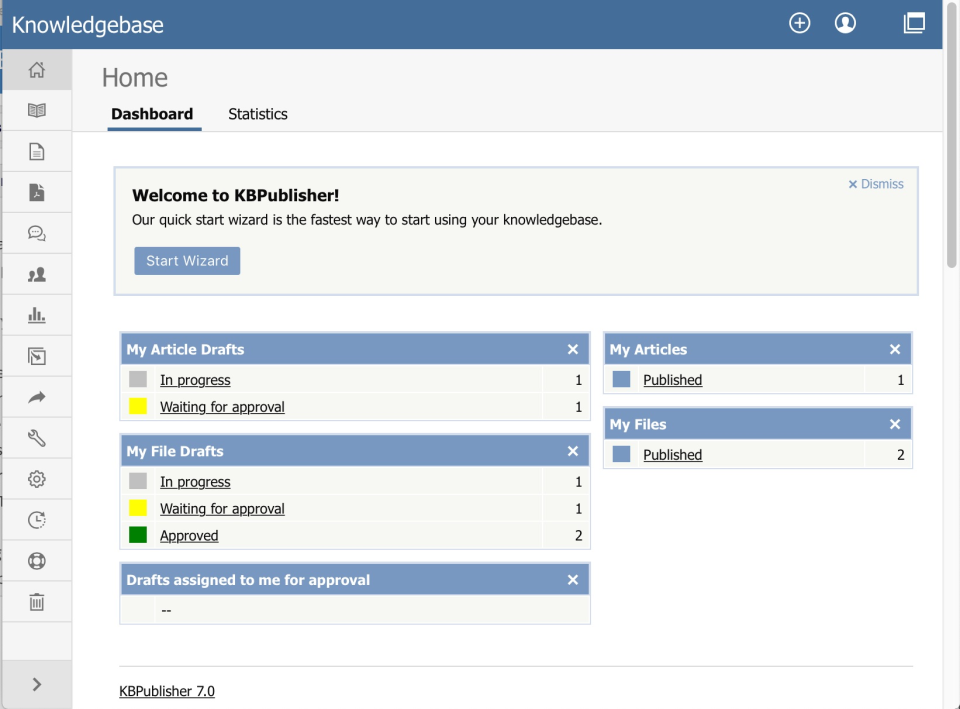Open Settings with the gear icon
The height and width of the screenshot is (709, 960).
[37, 479]
